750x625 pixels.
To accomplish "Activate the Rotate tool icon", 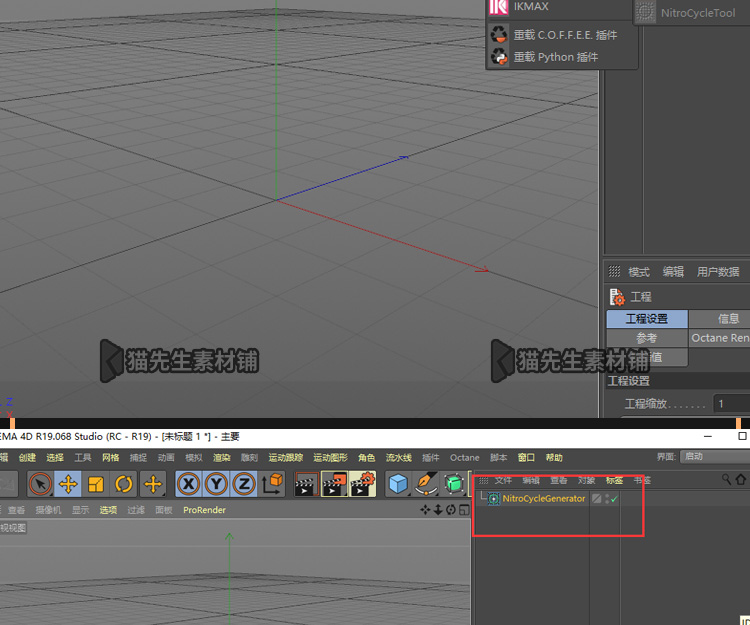I will [x=124, y=484].
